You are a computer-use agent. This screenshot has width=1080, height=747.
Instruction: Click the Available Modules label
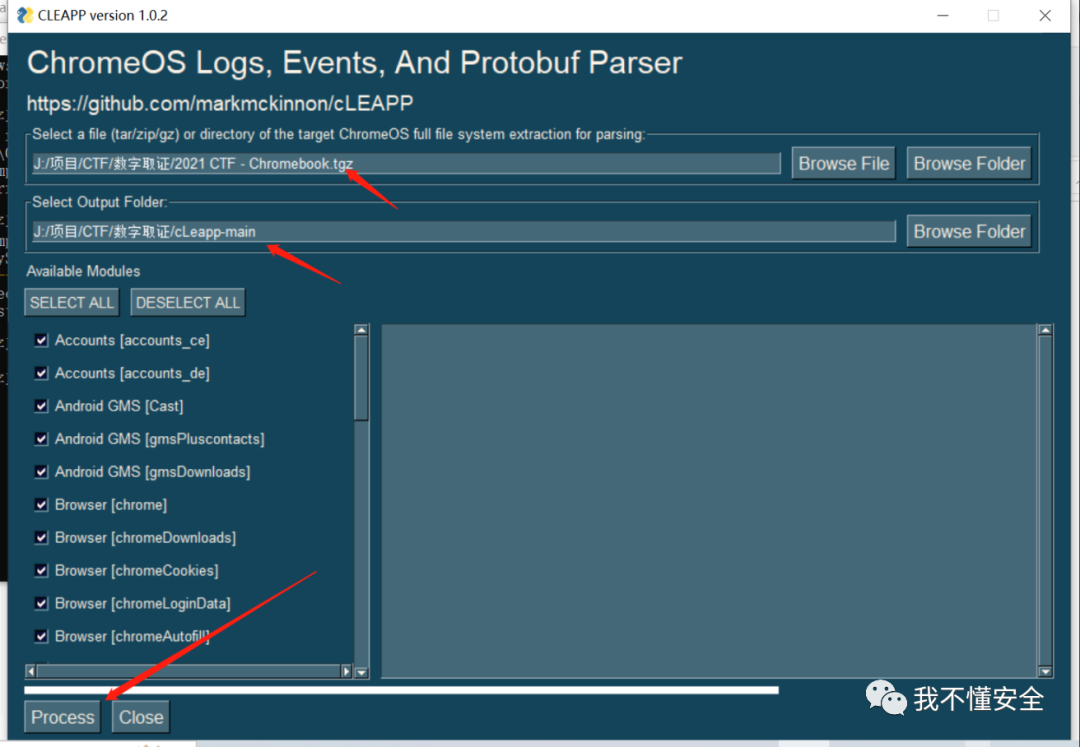coord(83,271)
